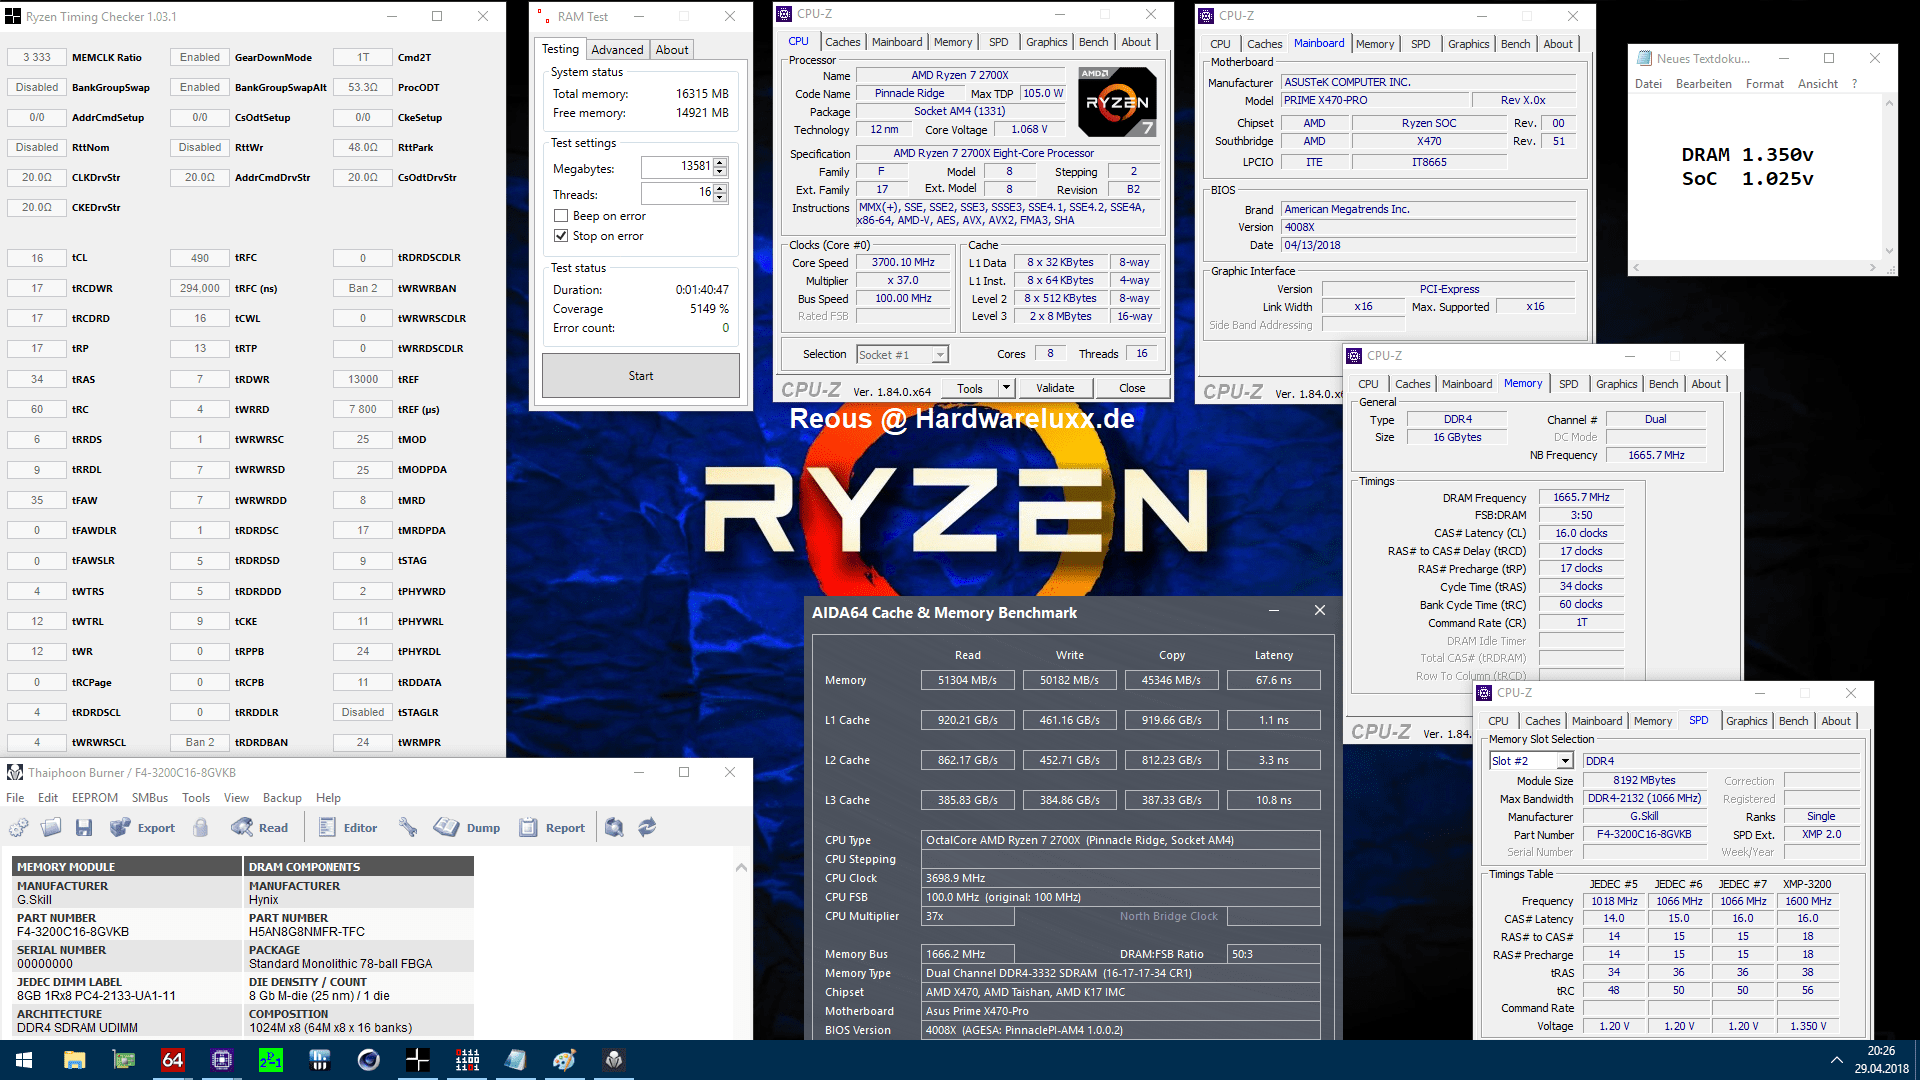Click the refresh arrows icon in Thaiphoon toolbar
The height and width of the screenshot is (1080, 1920).
[647, 828]
